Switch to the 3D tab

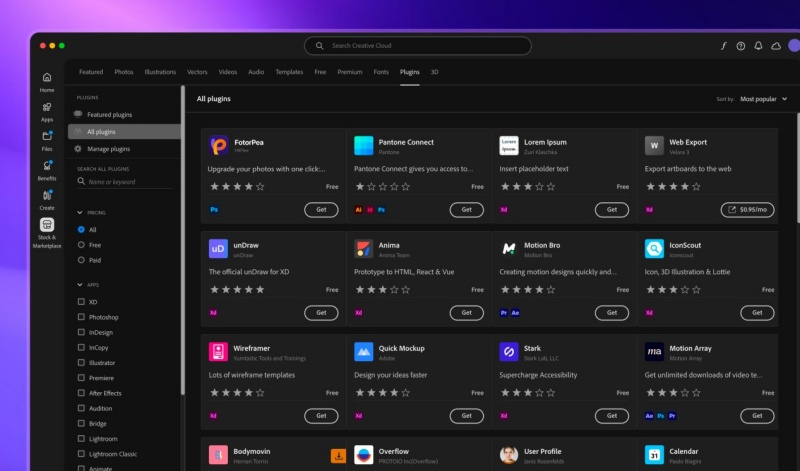[x=435, y=72]
